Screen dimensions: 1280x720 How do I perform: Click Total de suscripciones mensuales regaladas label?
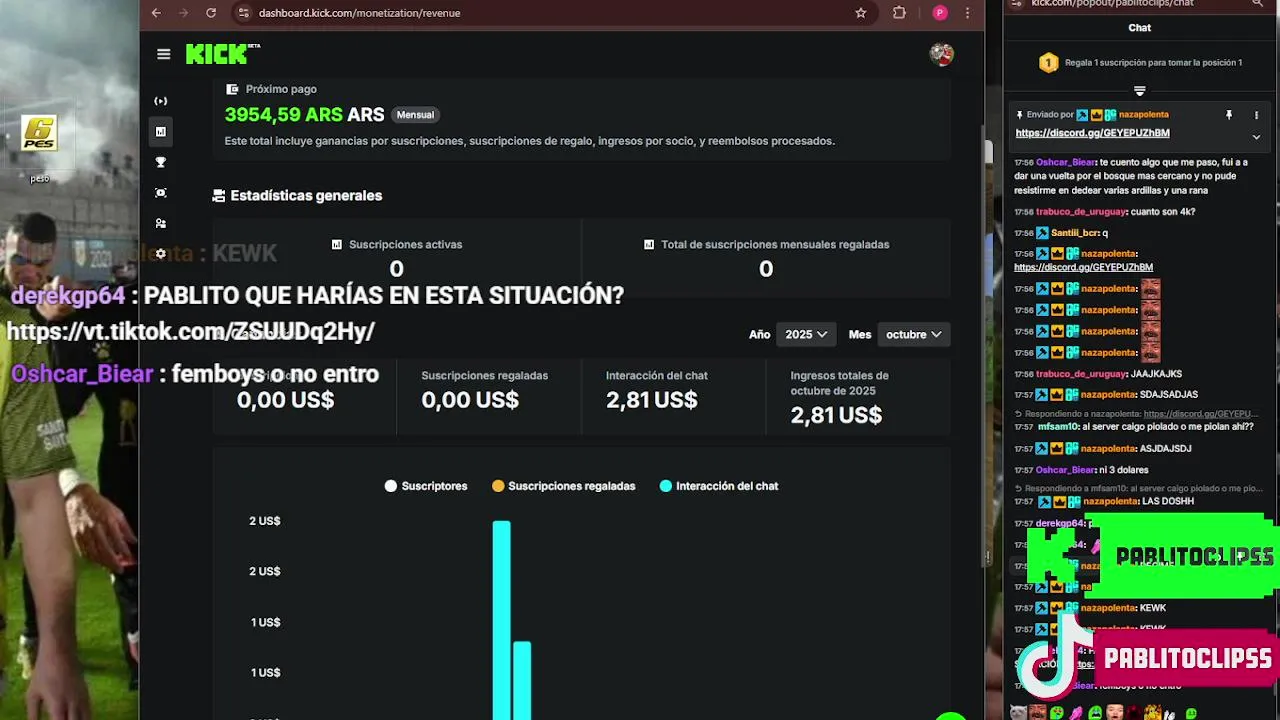[x=775, y=244]
